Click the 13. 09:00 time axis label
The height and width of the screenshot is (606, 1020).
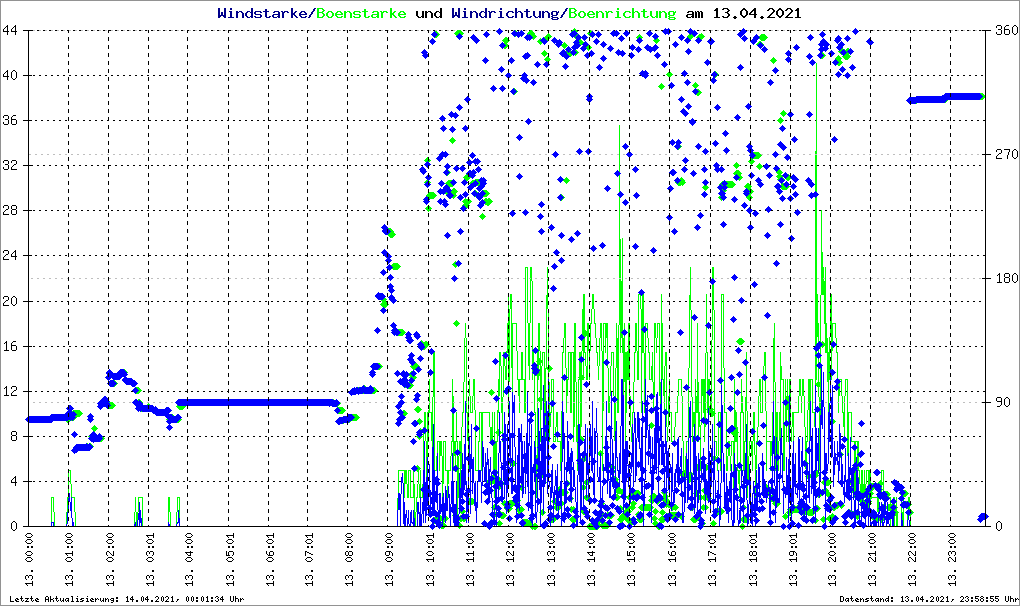[391, 560]
